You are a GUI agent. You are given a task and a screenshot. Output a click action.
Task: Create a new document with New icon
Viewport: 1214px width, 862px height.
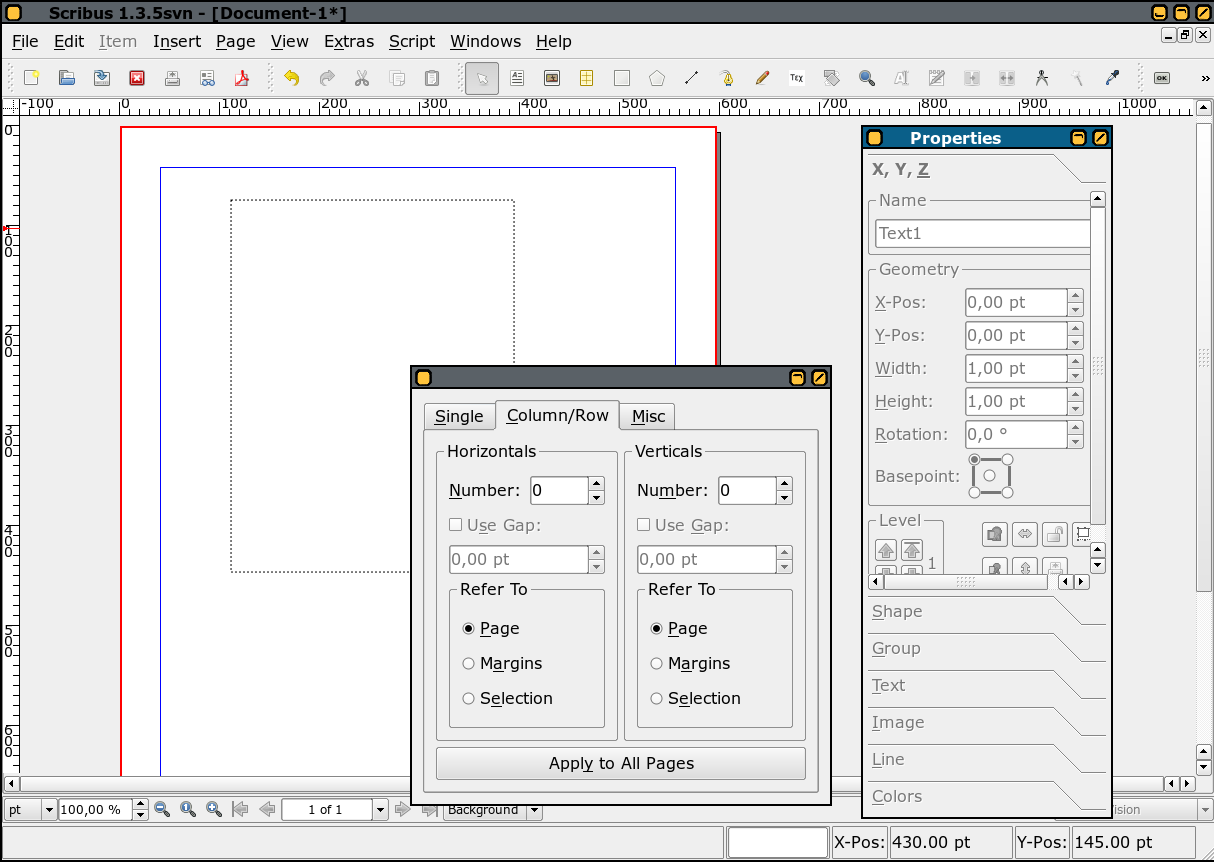click(32, 78)
